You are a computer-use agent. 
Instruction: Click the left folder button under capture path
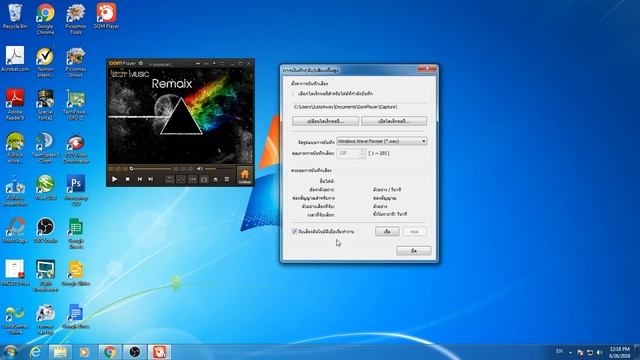tap(325, 121)
